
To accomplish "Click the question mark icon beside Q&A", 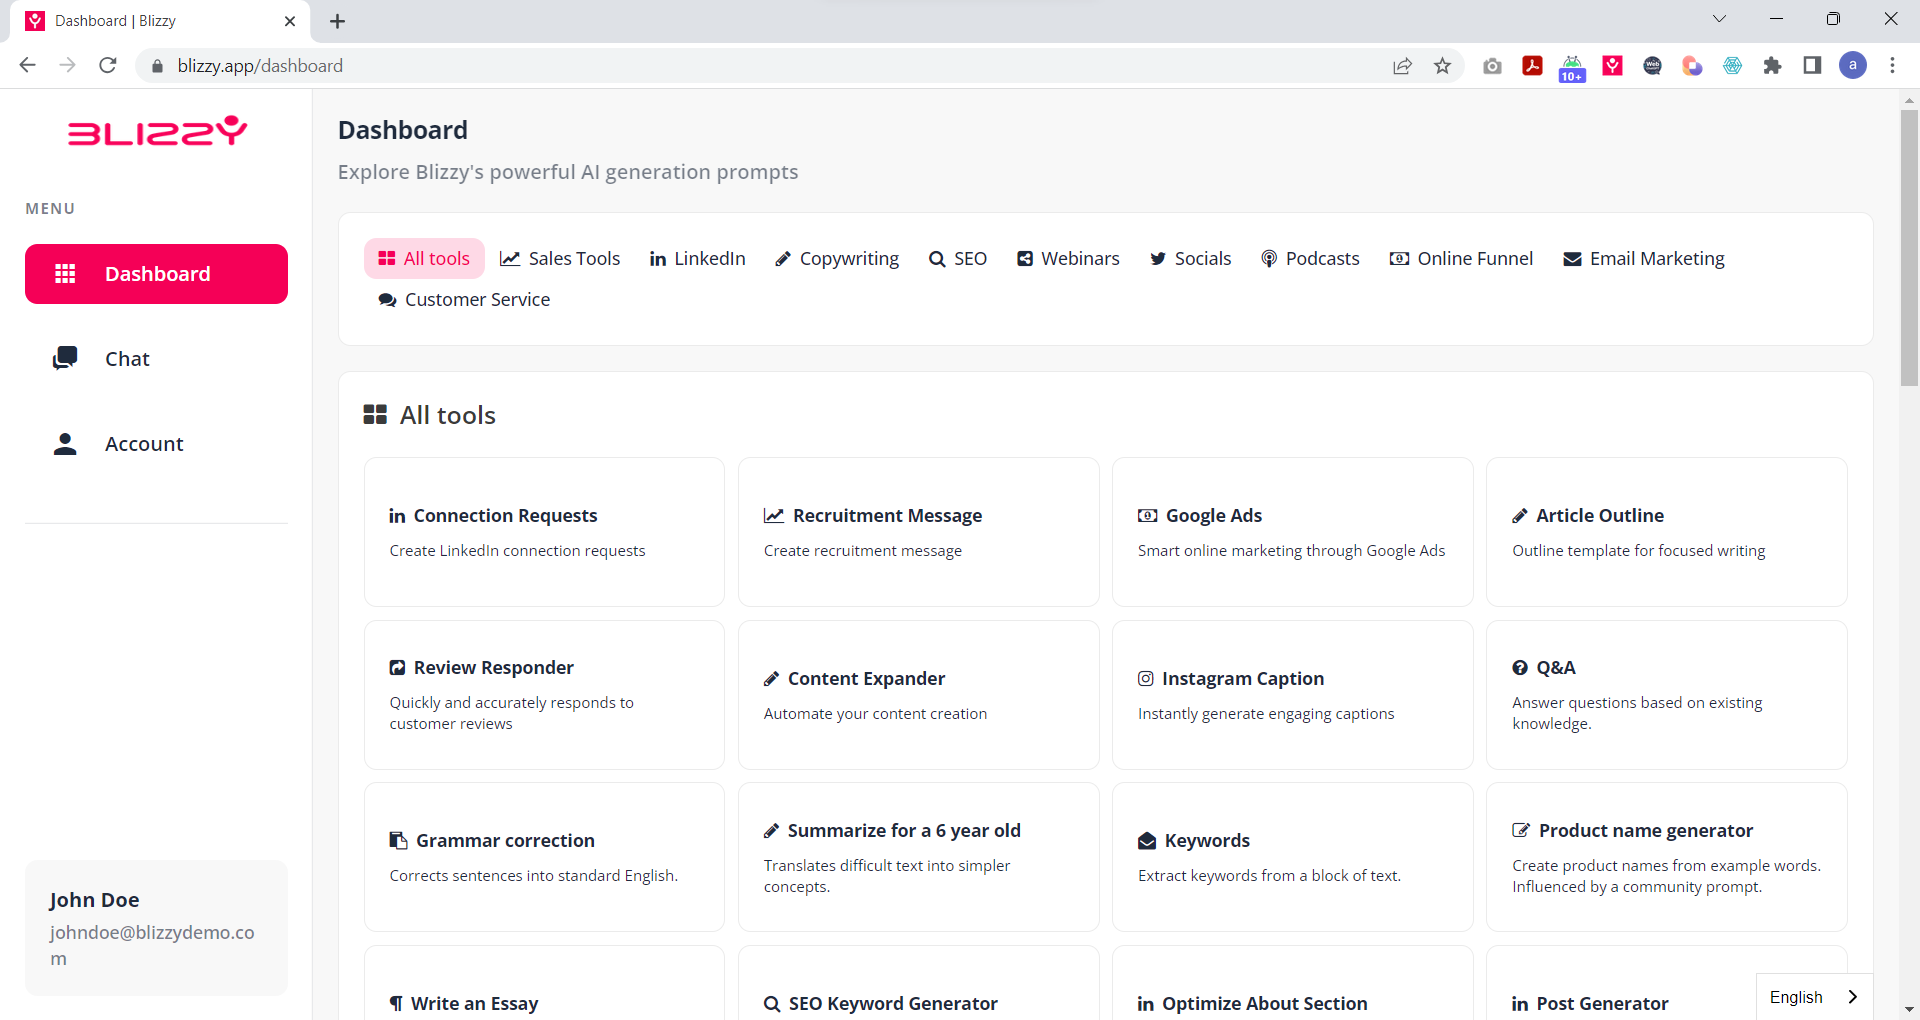I will point(1520,668).
